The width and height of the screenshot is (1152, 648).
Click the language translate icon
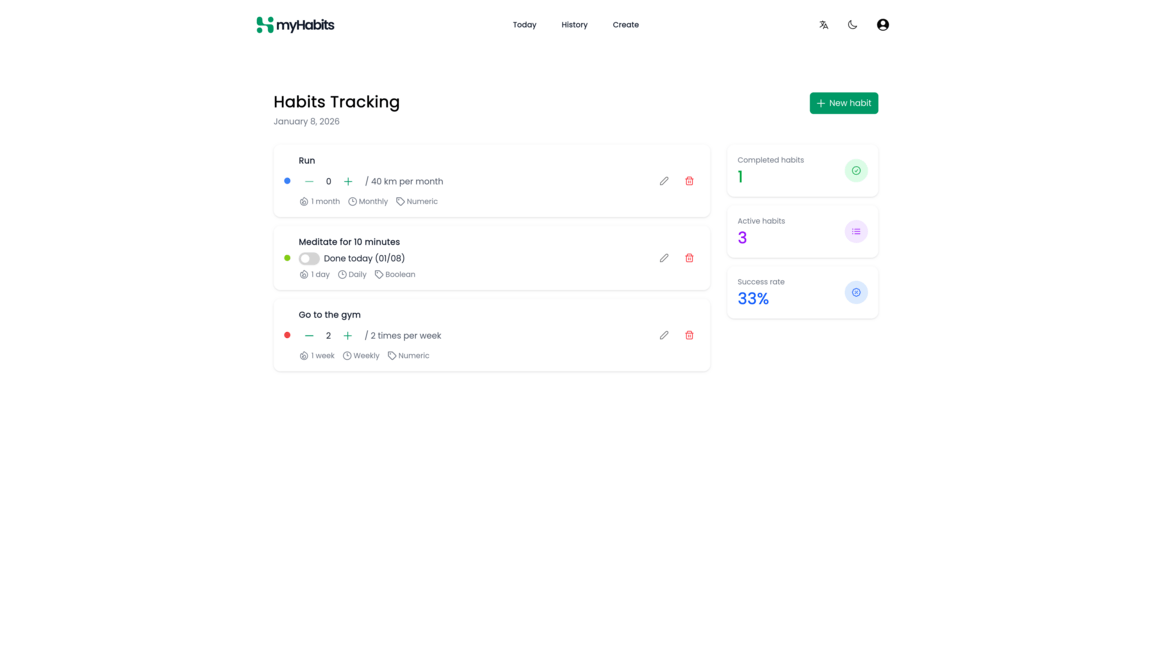tap(823, 25)
